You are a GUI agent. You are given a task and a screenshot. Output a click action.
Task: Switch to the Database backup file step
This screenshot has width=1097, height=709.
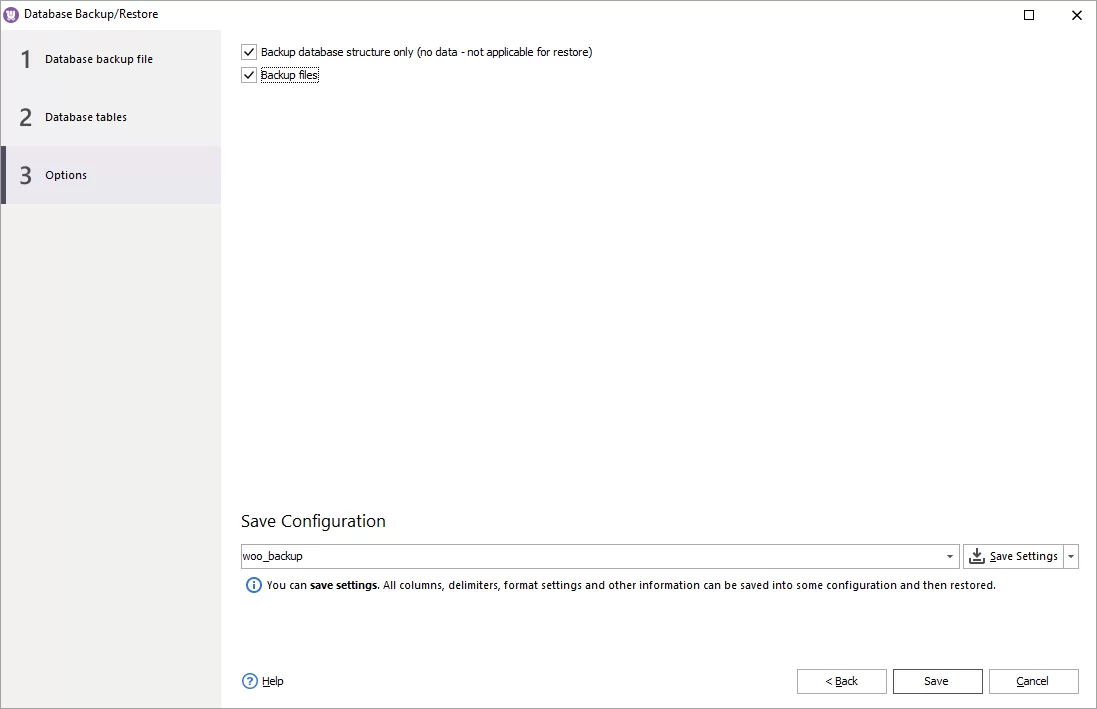(99, 59)
